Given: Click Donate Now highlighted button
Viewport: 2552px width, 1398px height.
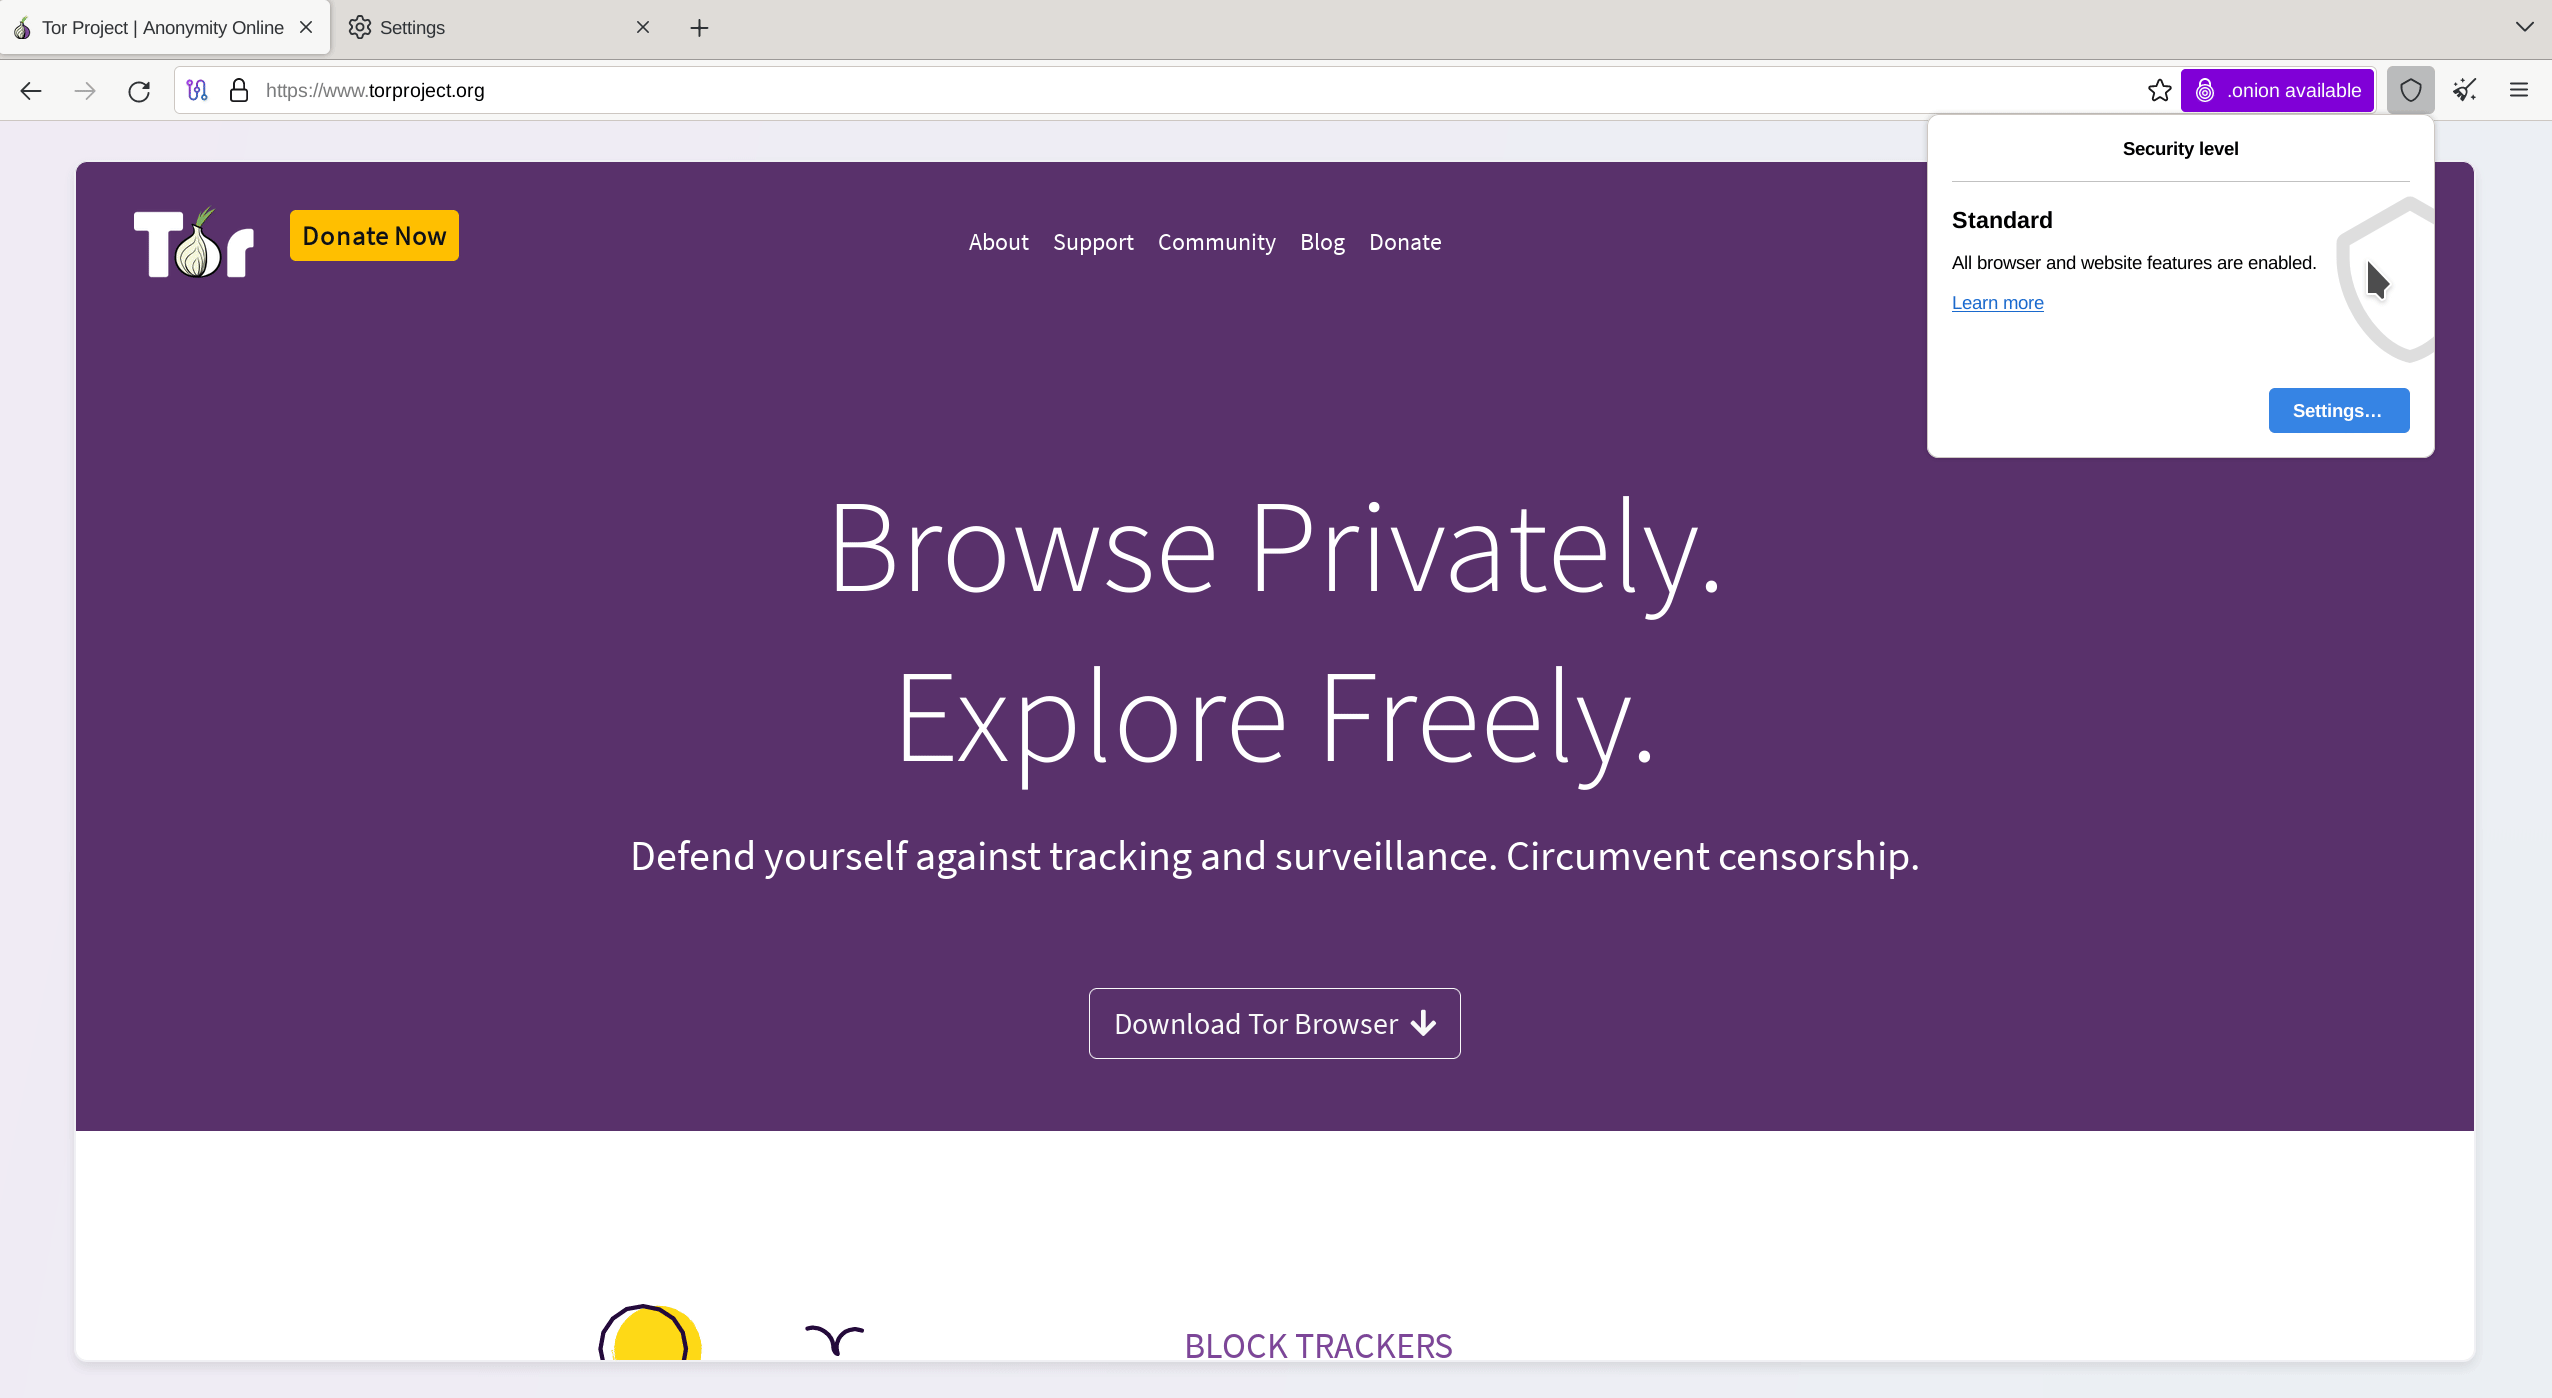Looking at the screenshot, I should pos(373,236).
